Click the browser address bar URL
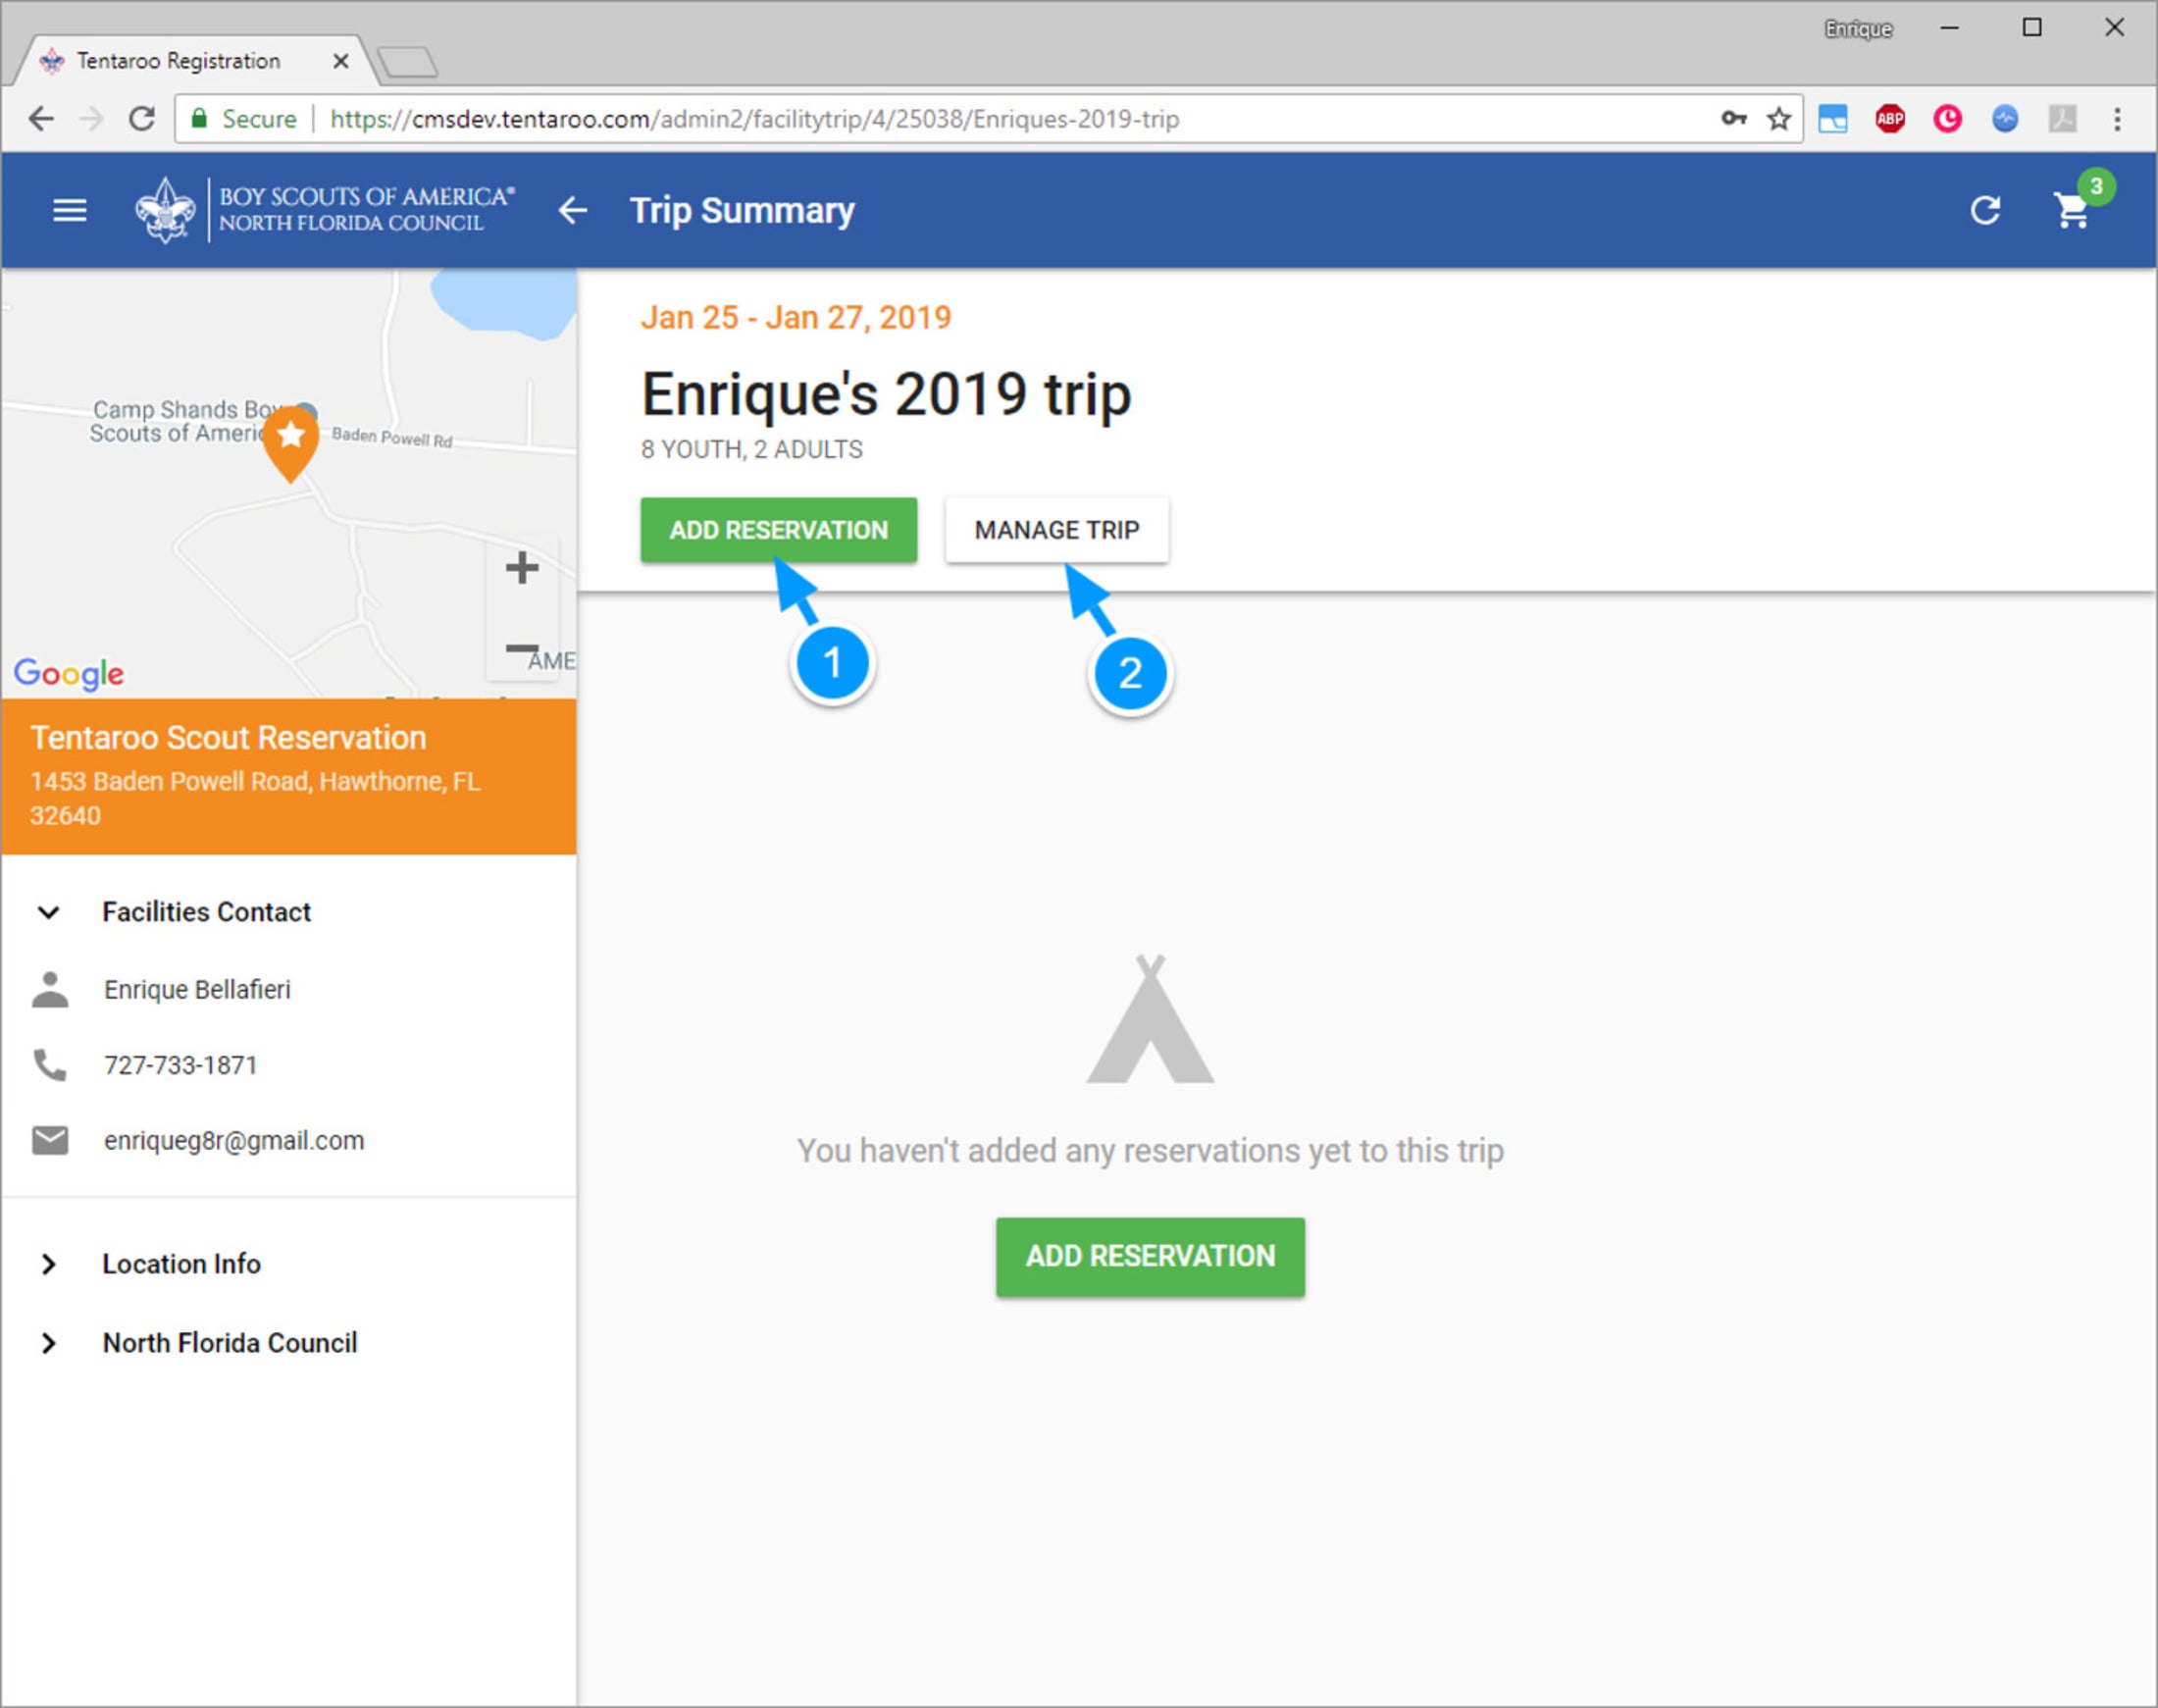 [754, 119]
